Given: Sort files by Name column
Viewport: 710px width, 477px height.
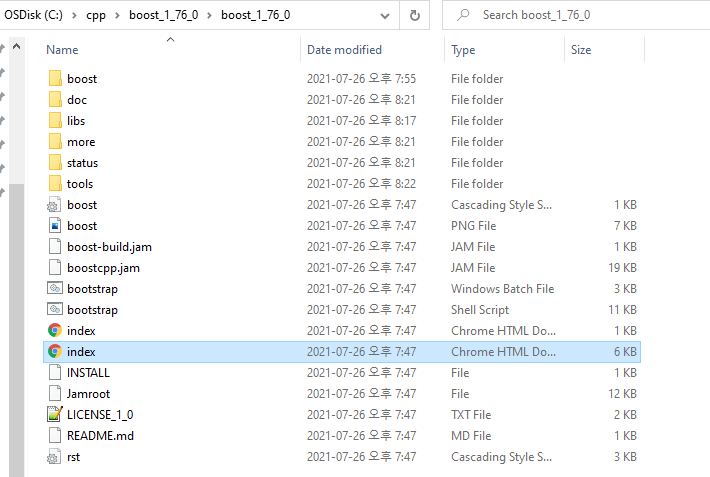Looking at the screenshot, I should (x=62, y=50).
